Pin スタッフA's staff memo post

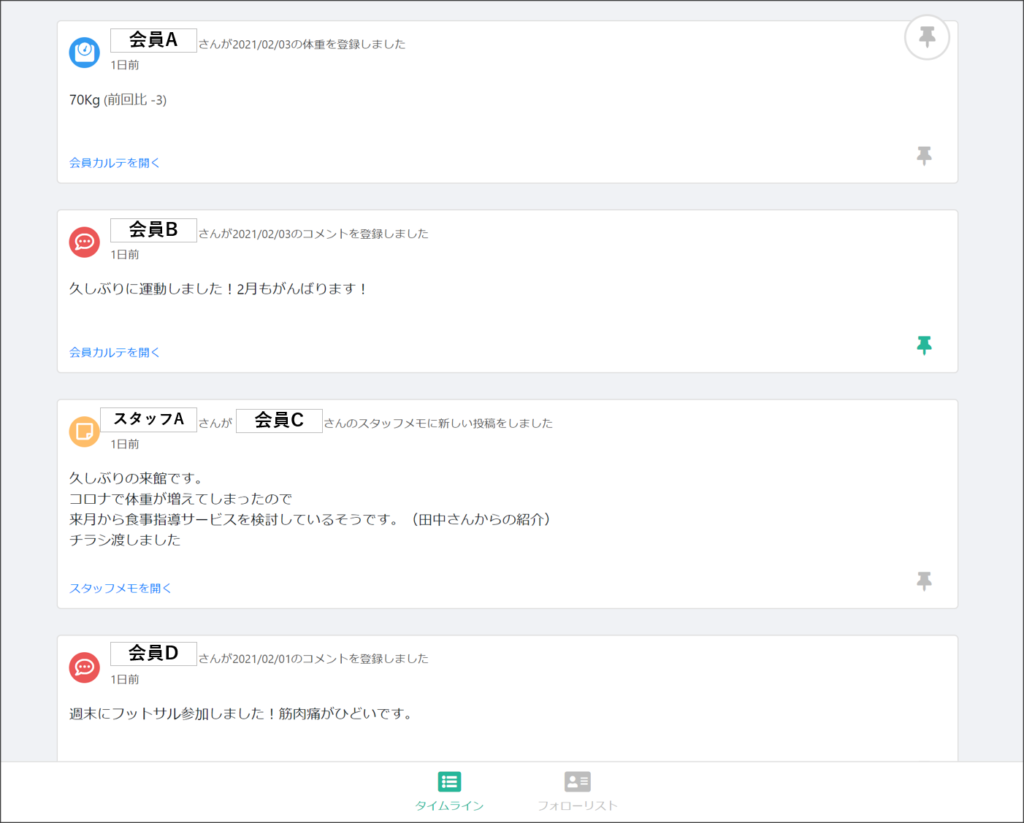coord(924,581)
